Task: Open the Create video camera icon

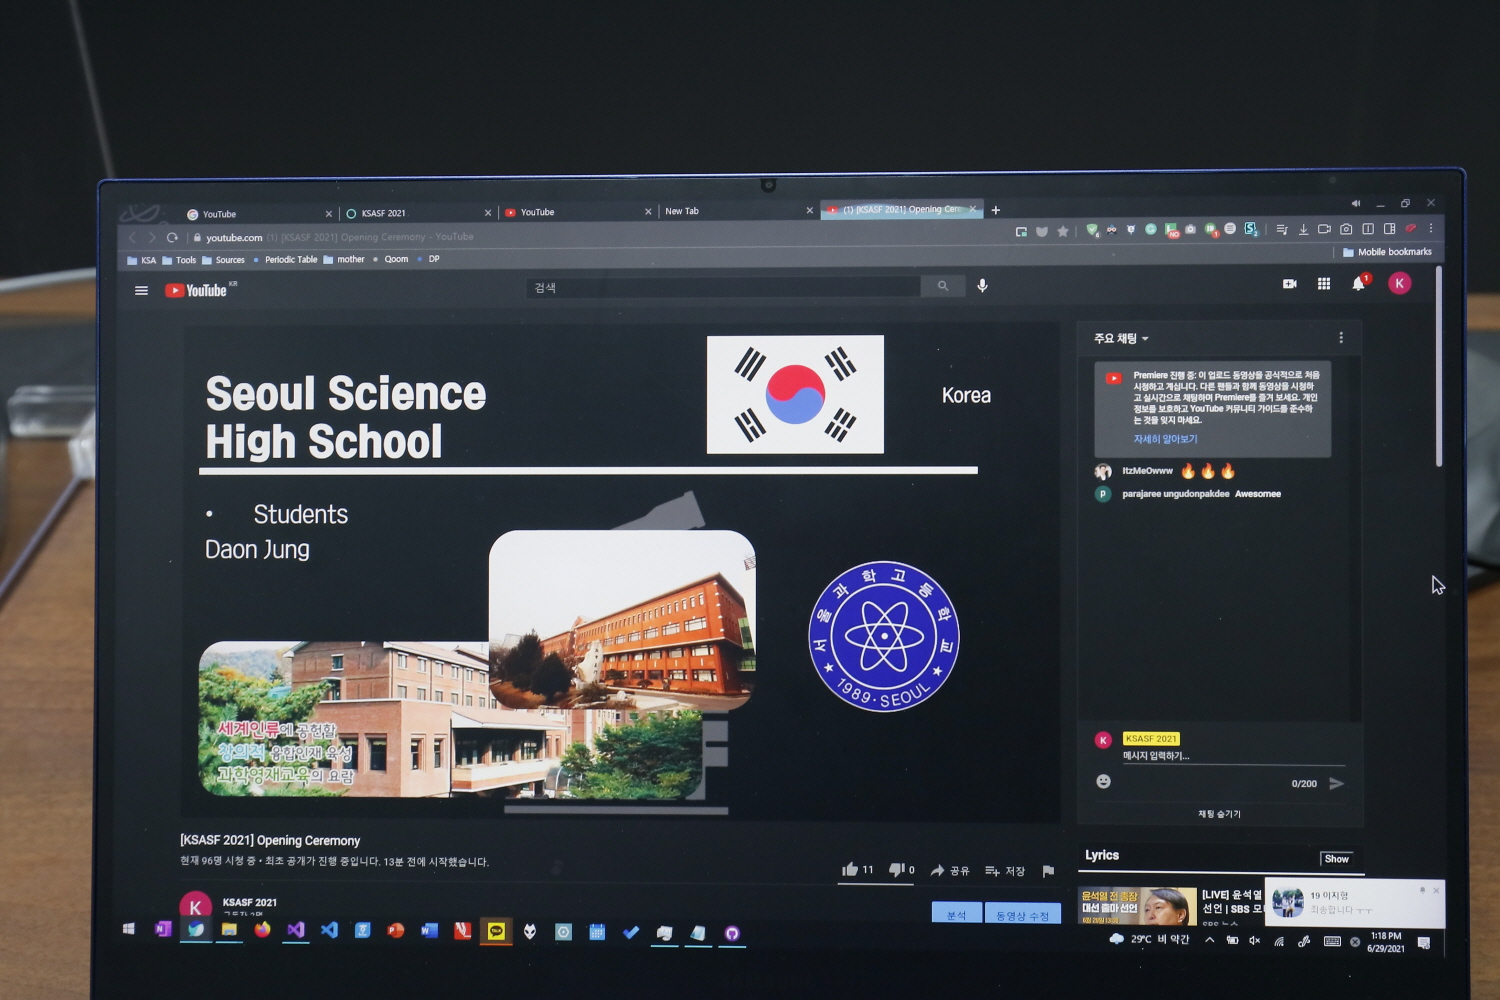Action: pos(1290,284)
